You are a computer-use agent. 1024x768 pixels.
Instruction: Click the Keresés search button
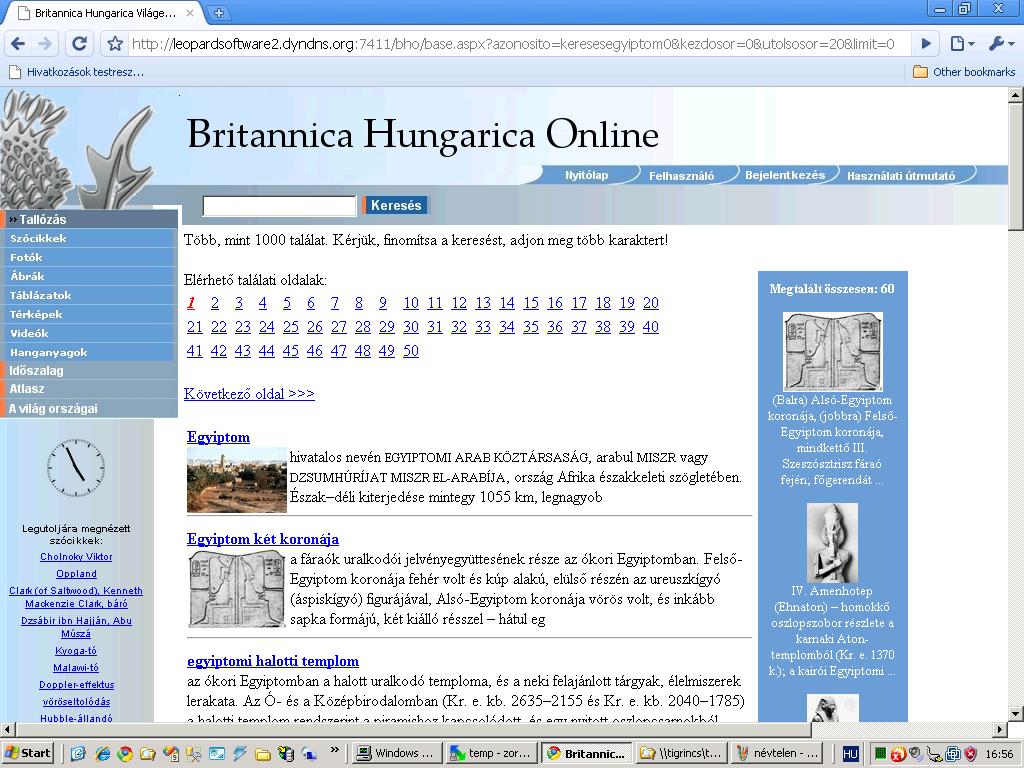point(396,205)
